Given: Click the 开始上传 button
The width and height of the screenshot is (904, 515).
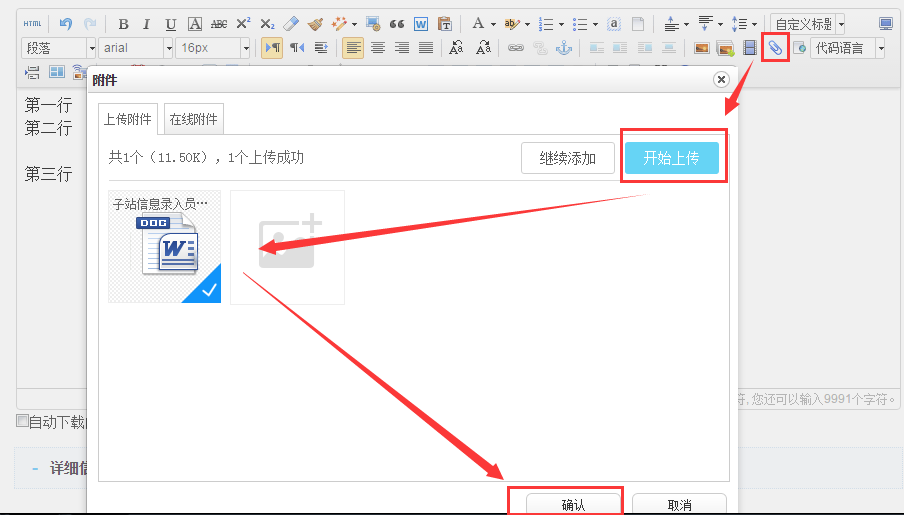Looking at the screenshot, I should (671, 158).
